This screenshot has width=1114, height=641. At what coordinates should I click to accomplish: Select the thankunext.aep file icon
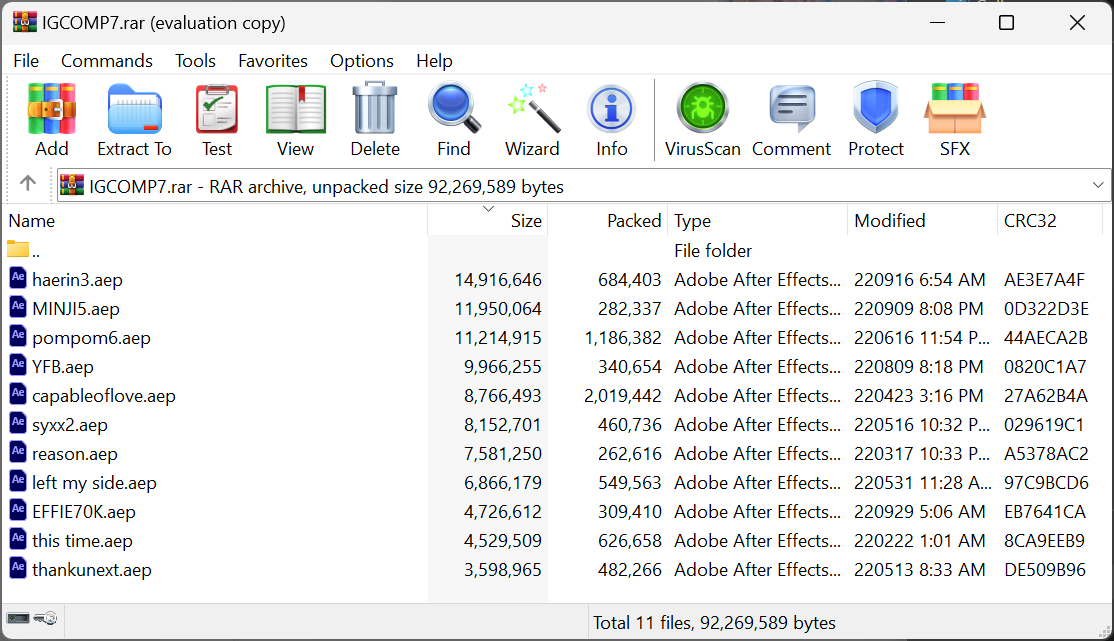click(x=18, y=569)
